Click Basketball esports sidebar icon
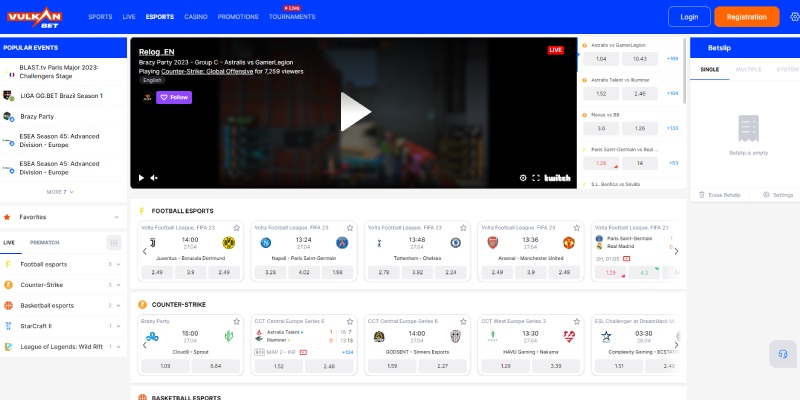The image size is (800, 400). pyautogui.click(x=8, y=306)
